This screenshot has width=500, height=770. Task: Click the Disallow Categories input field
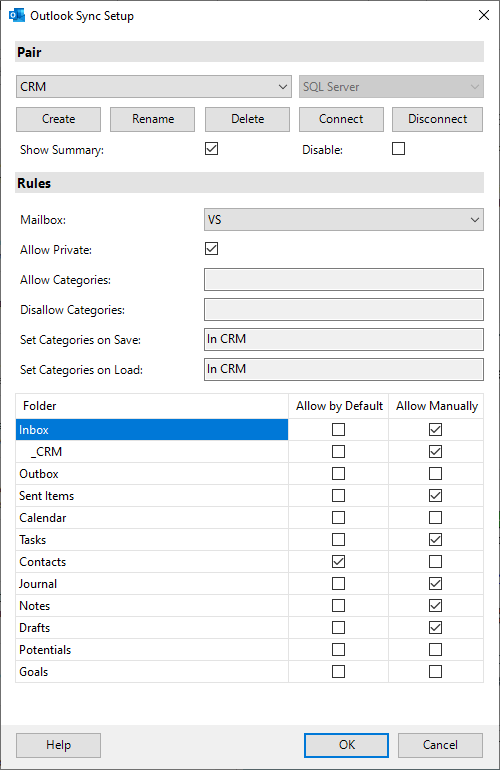[343, 309]
